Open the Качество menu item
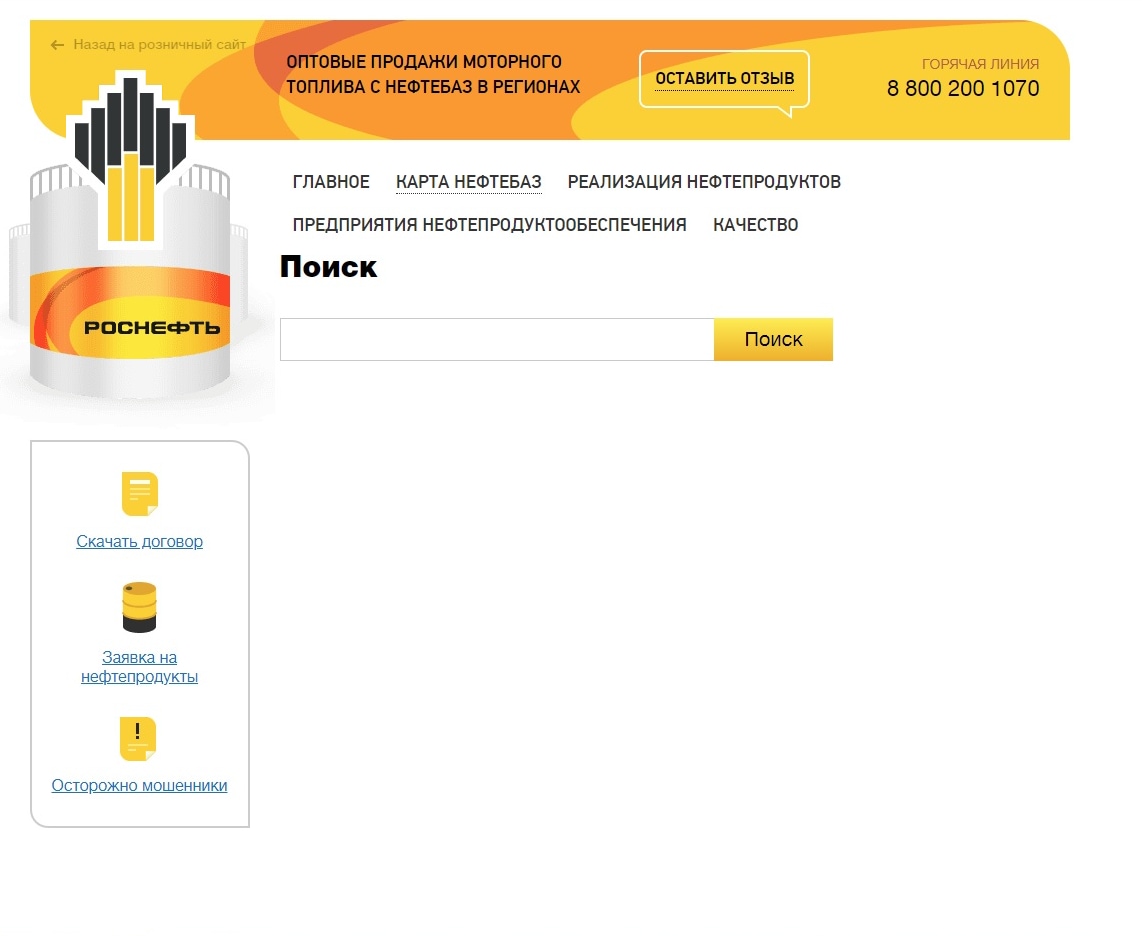 pyautogui.click(x=755, y=224)
